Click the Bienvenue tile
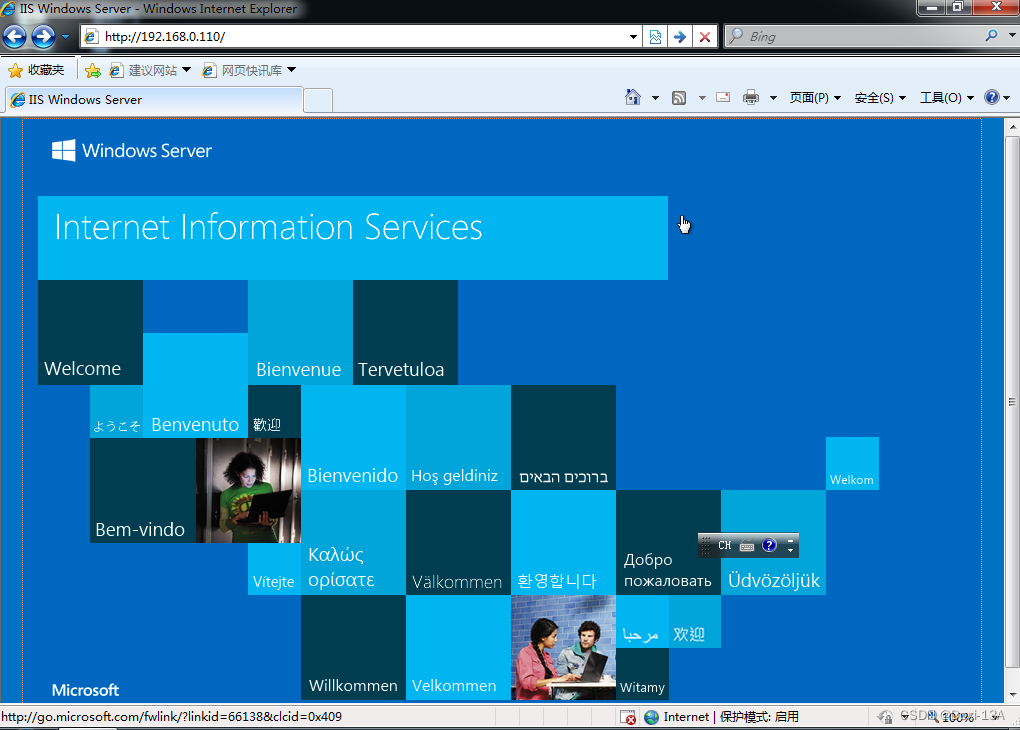This screenshot has height=730, width=1020. [301, 332]
